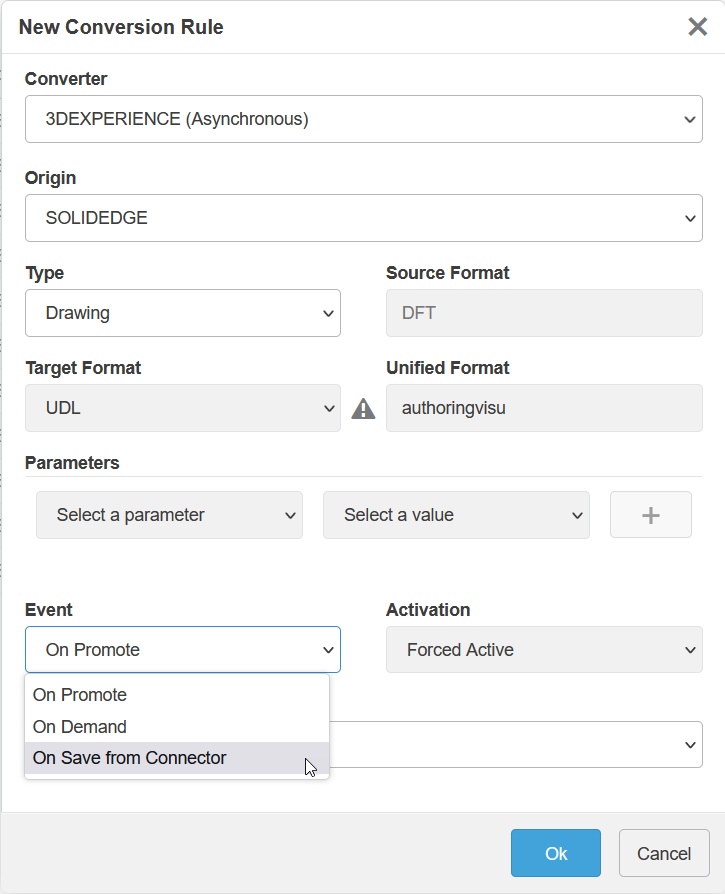This screenshot has height=894, width=725.
Task: Choose On Save from Connector option
Action: (177, 758)
